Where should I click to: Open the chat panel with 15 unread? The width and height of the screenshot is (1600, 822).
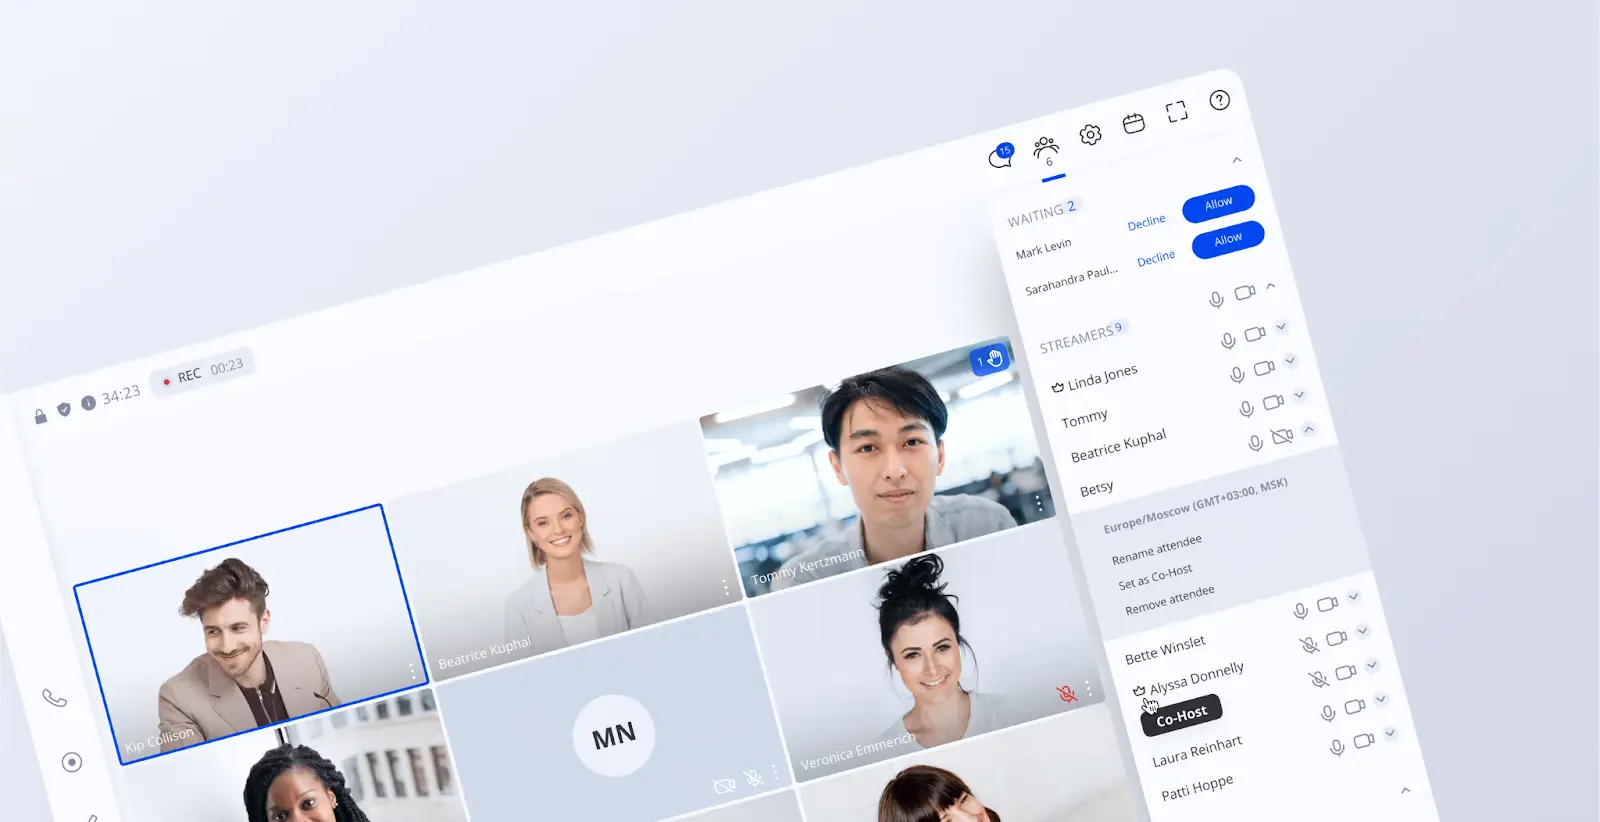[x=1001, y=156]
